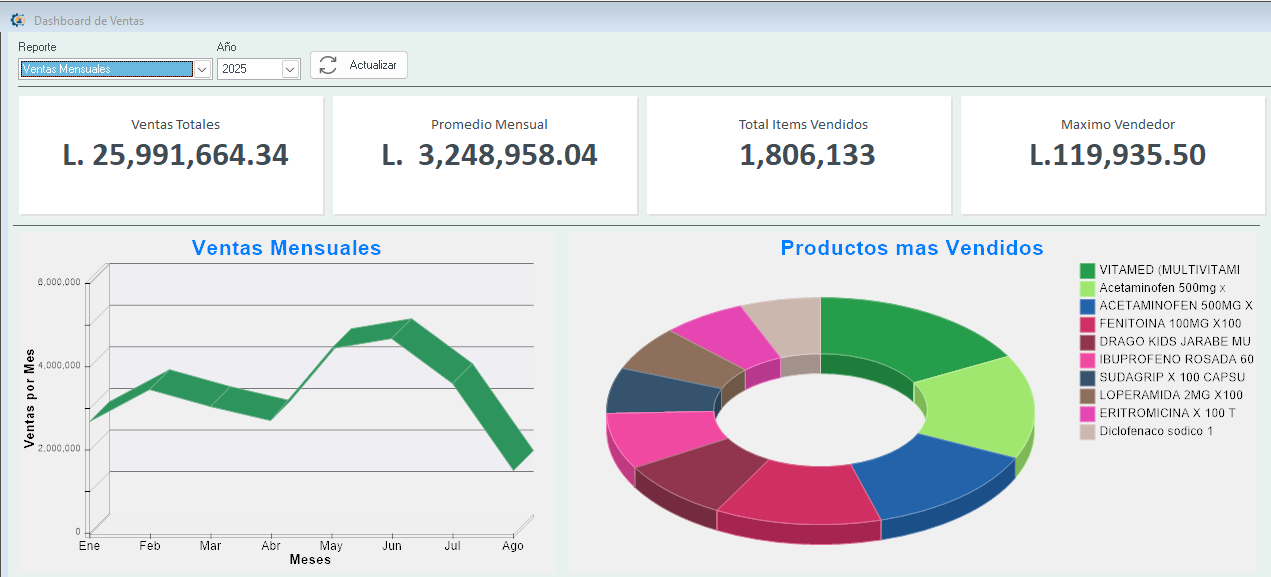The width and height of the screenshot is (1271, 577).
Task: Select the highlighted Ventas Mensuales combo text
Action: pyautogui.click(x=105, y=69)
